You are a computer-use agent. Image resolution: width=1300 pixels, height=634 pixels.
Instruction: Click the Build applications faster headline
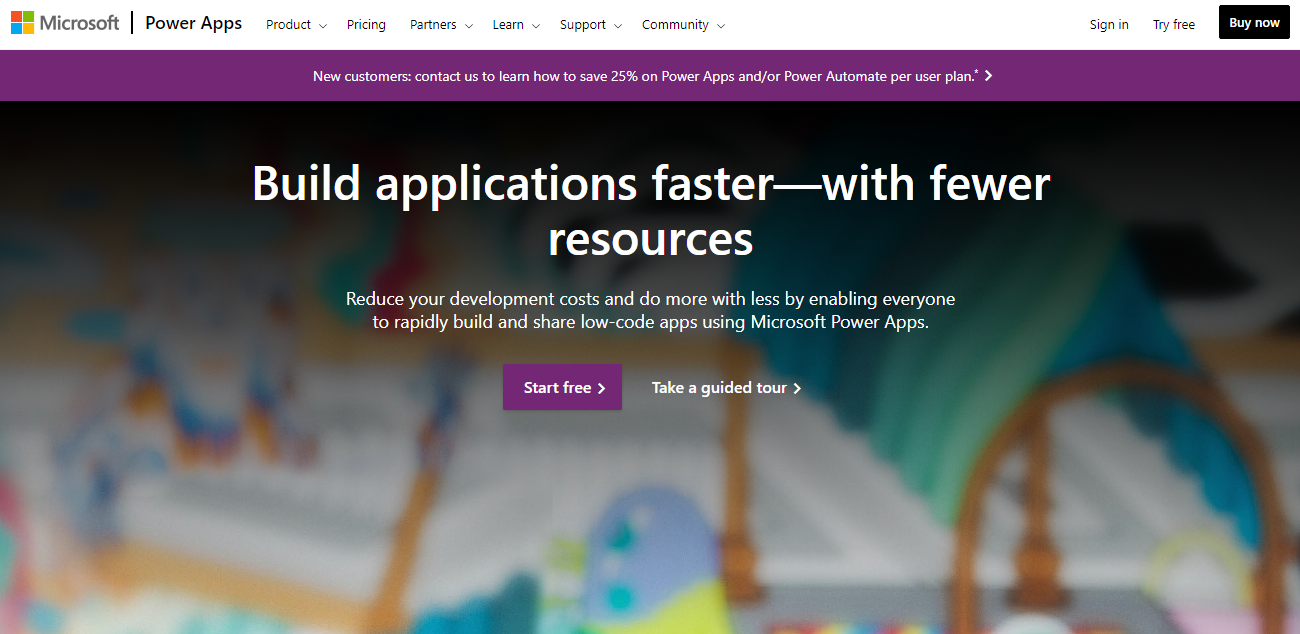coord(651,211)
